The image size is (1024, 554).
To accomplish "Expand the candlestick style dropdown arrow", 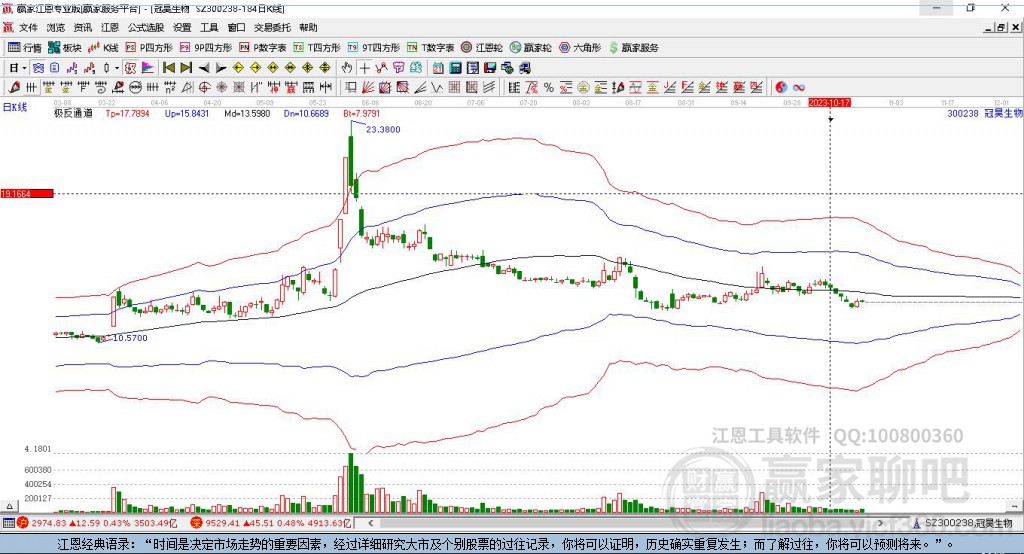I will pos(117,68).
